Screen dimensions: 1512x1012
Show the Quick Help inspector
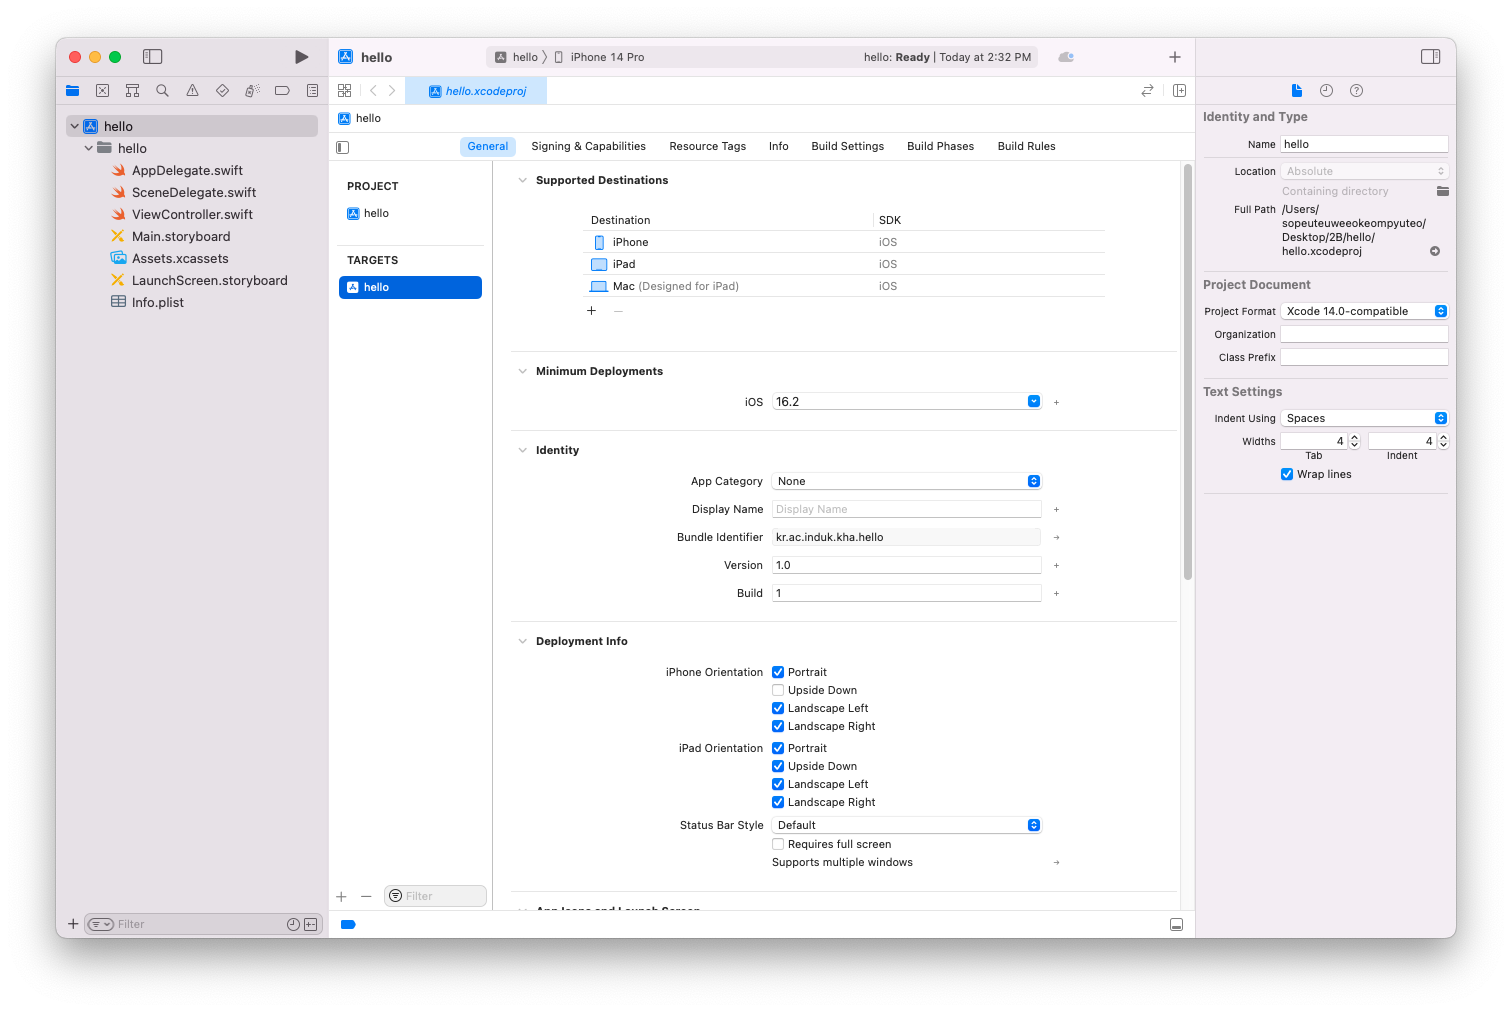point(1356,91)
